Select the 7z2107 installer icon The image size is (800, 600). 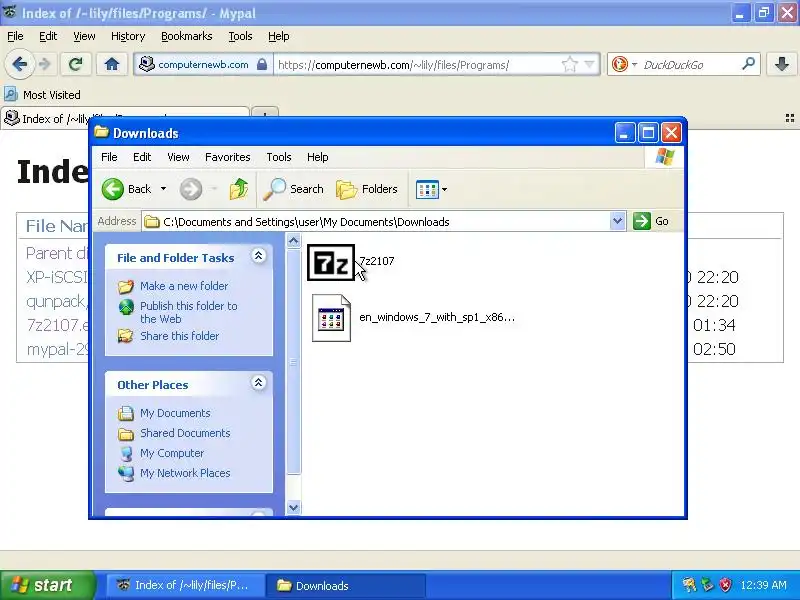331,262
